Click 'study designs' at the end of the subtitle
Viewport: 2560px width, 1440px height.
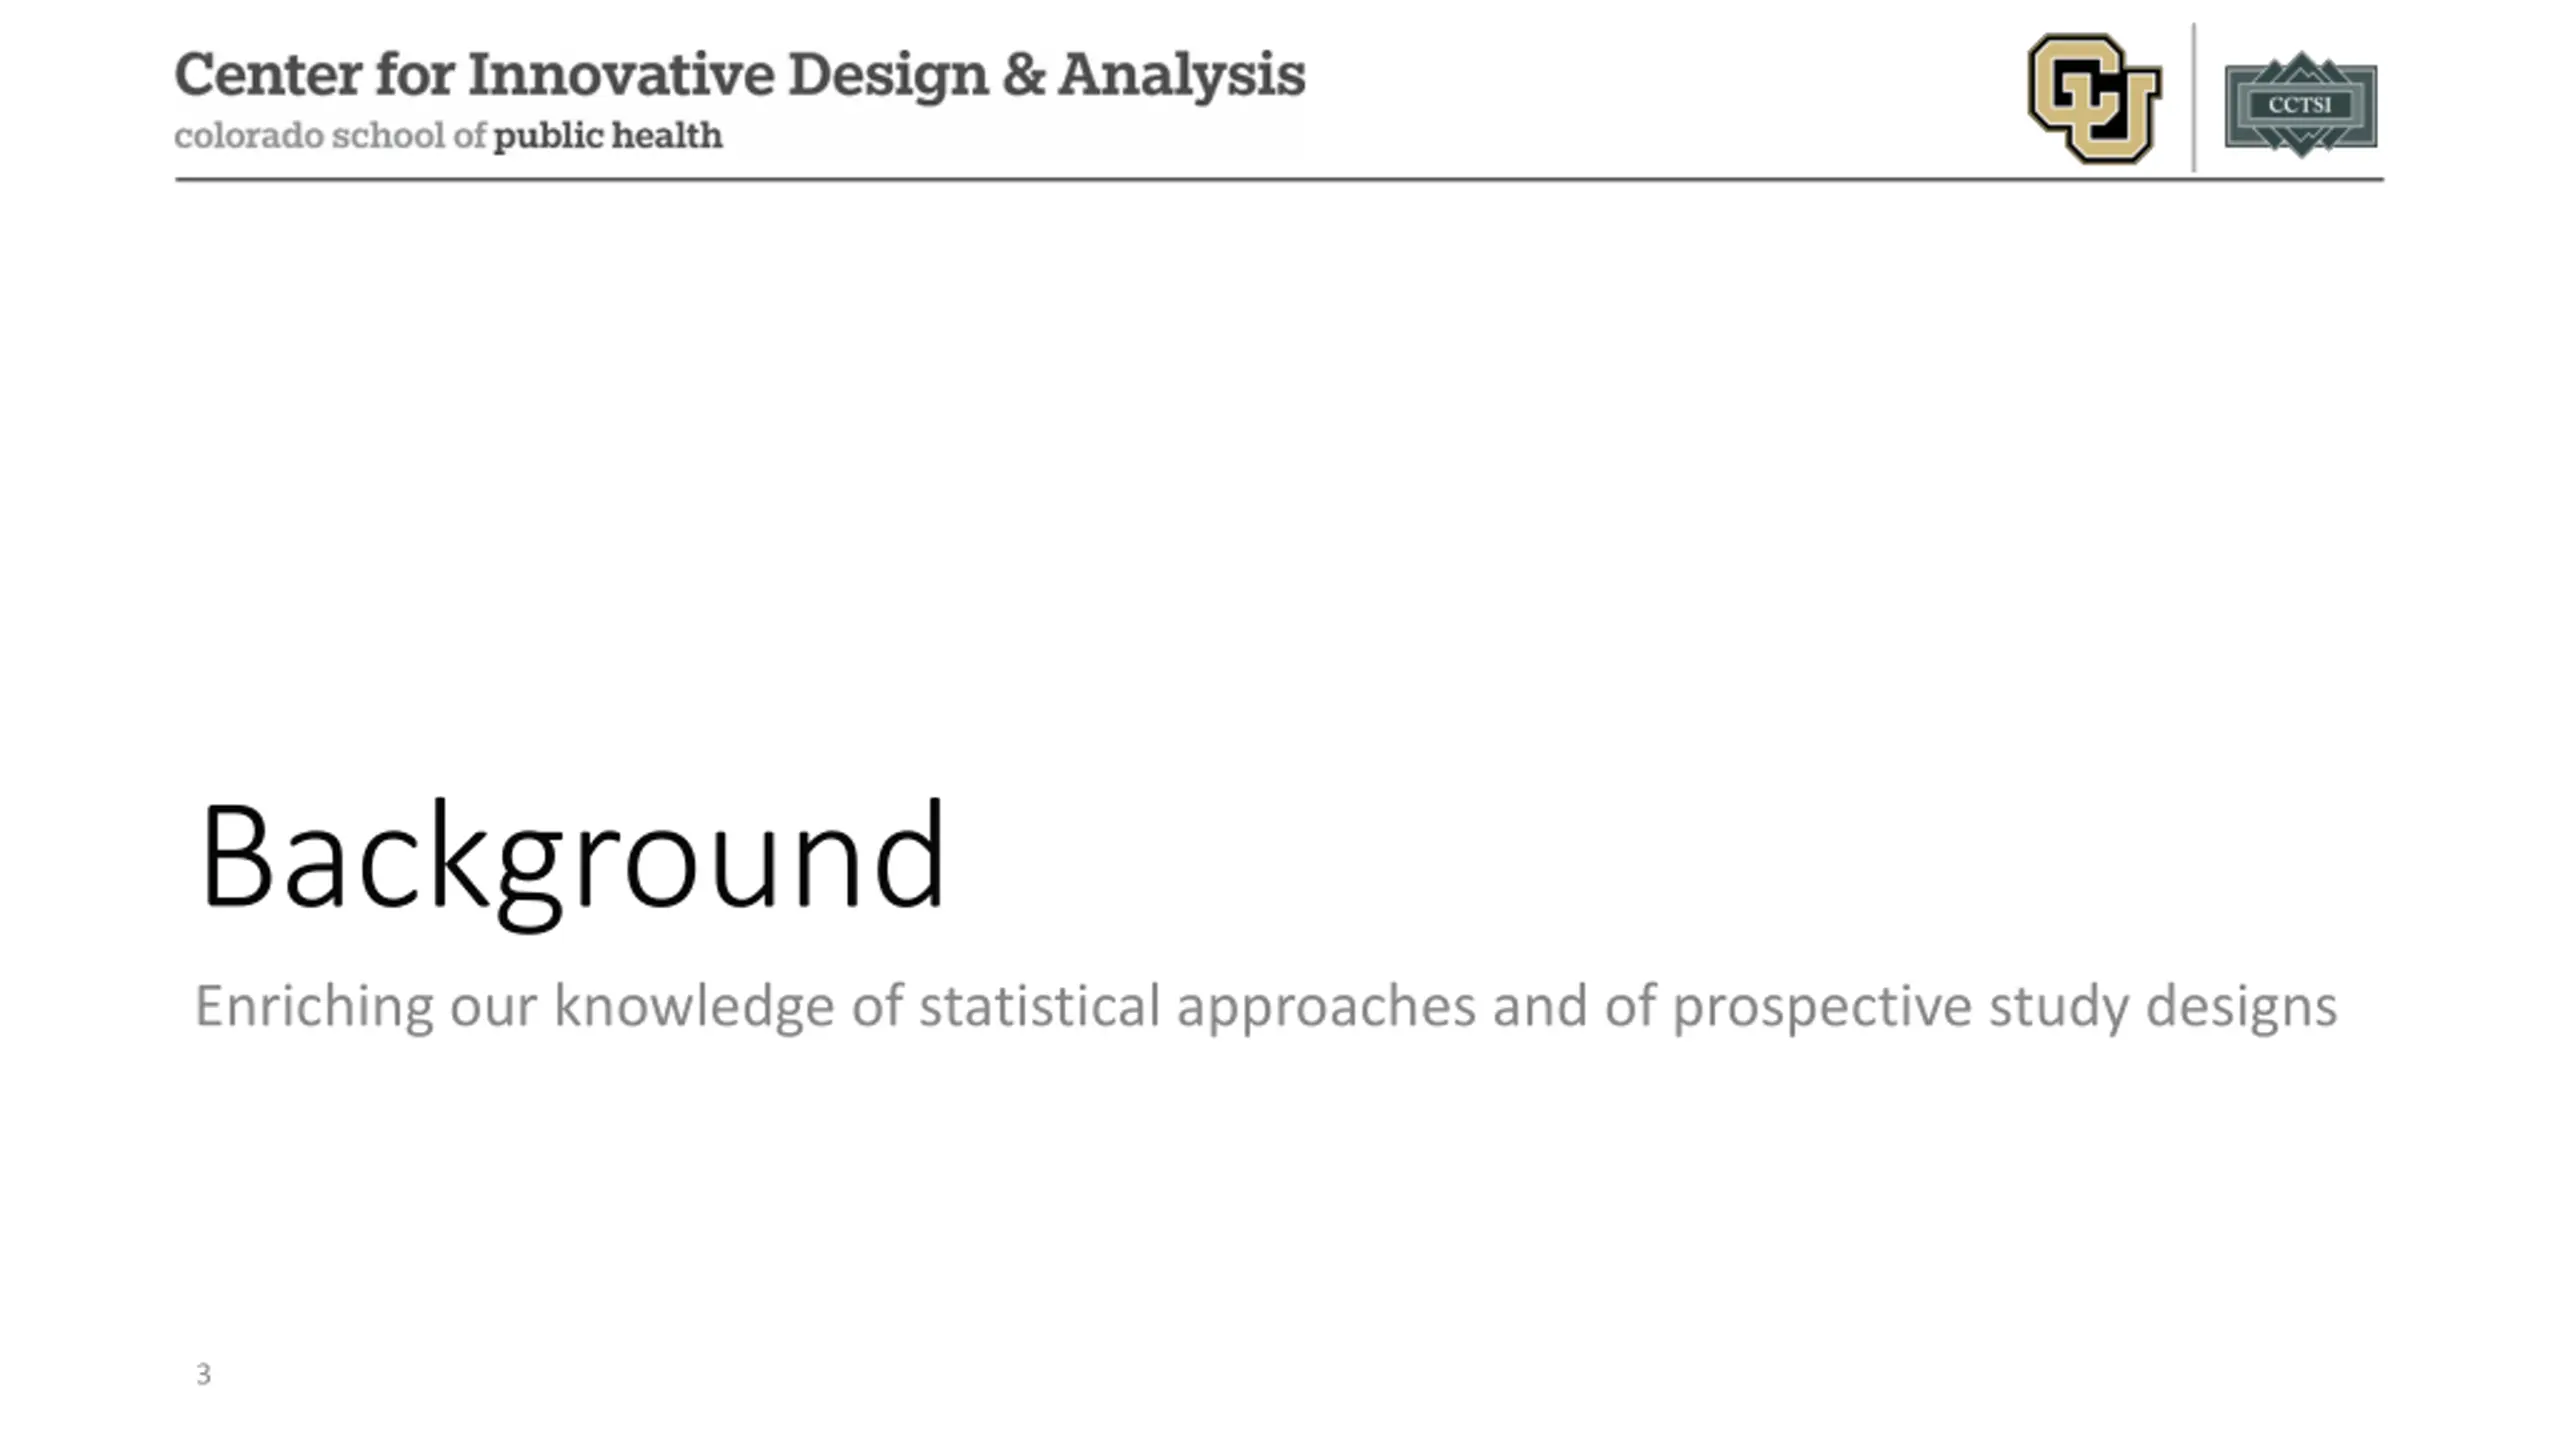(x=2163, y=1008)
